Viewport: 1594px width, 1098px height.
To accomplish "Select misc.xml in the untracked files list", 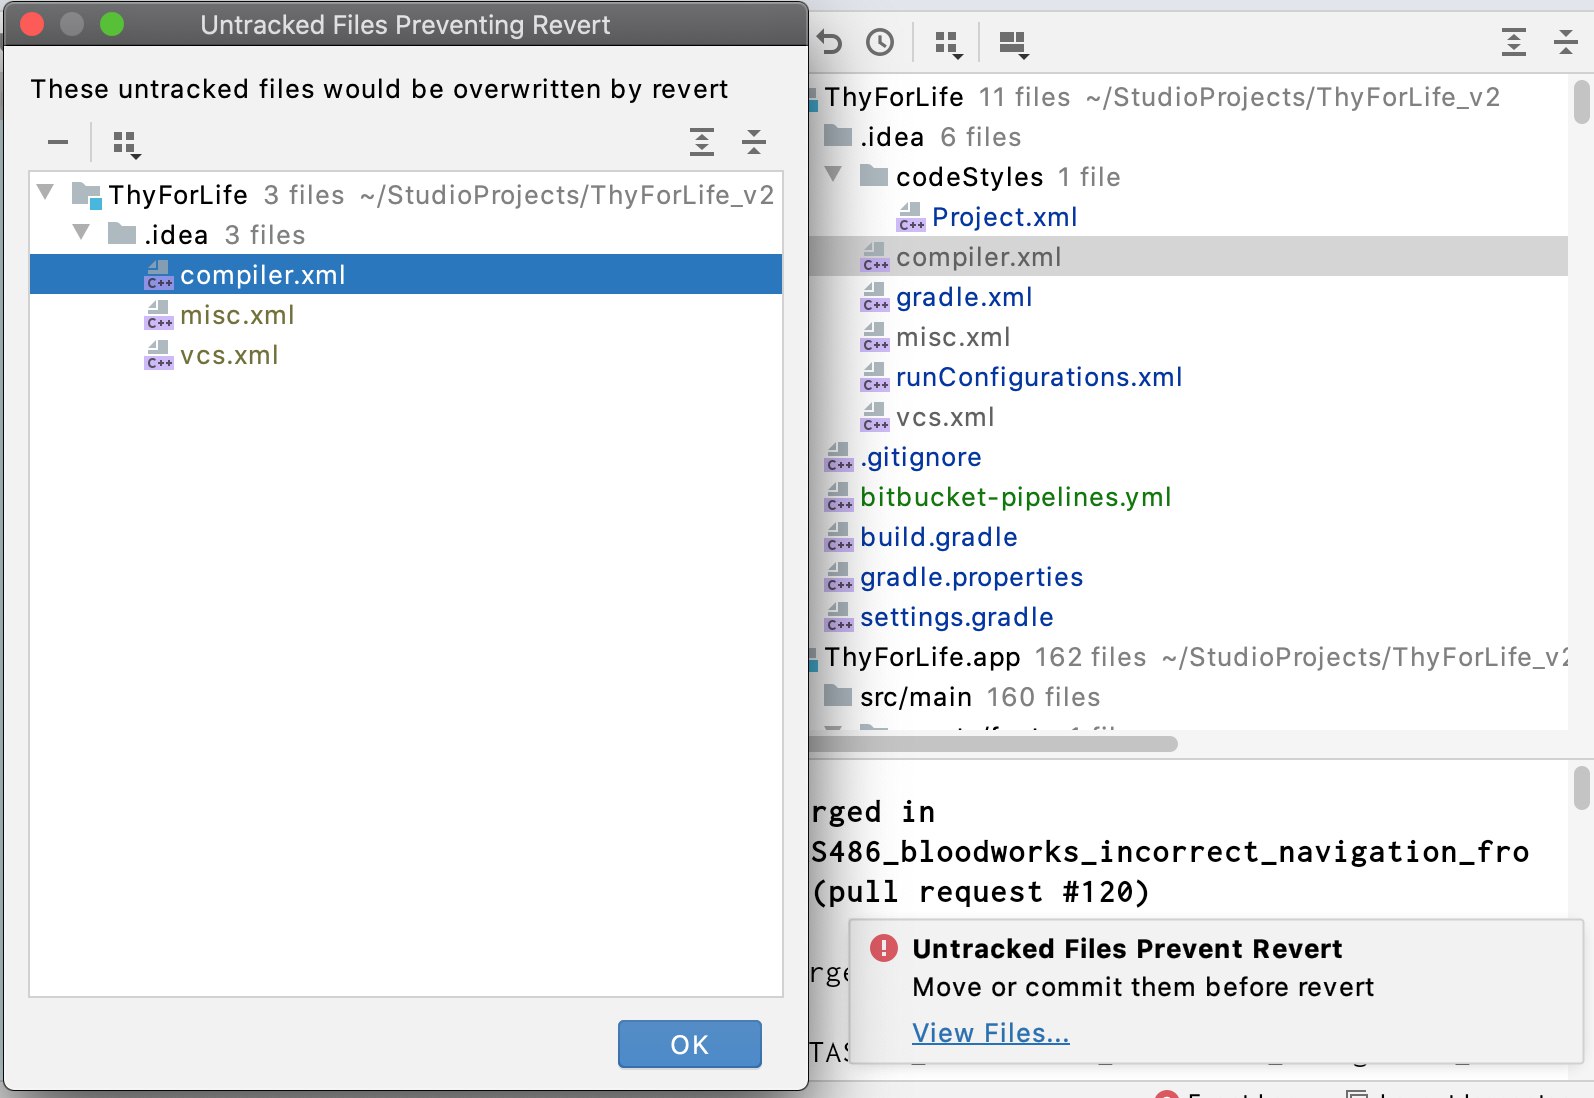I will (x=237, y=316).
